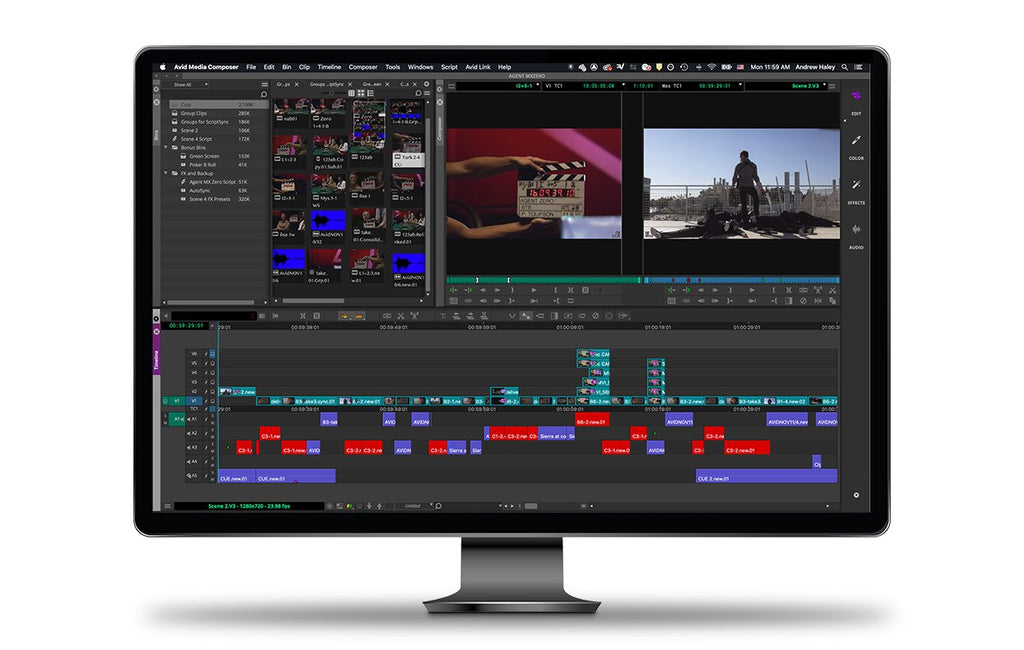Screen dimensions: 1024x650
Task: Open the Show All dropdown
Action: [x=190, y=85]
